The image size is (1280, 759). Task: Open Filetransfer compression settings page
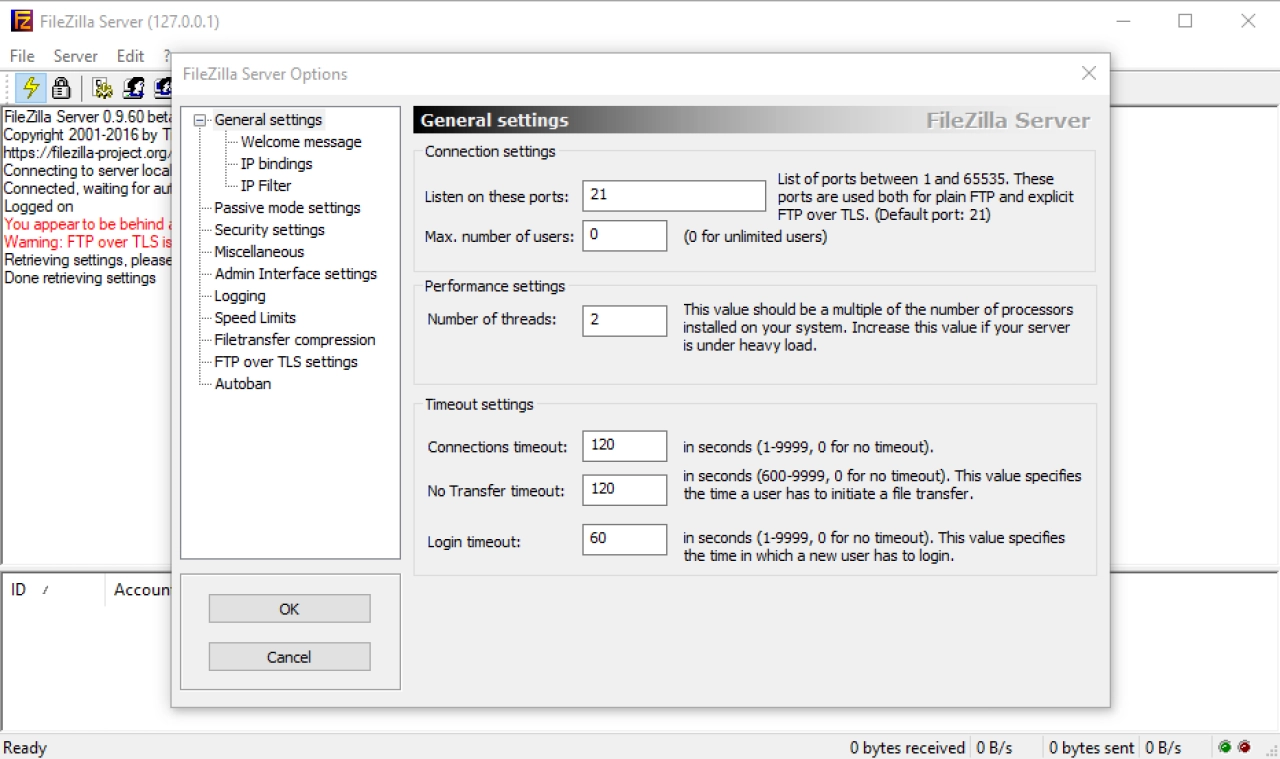[x=295, y=340]
